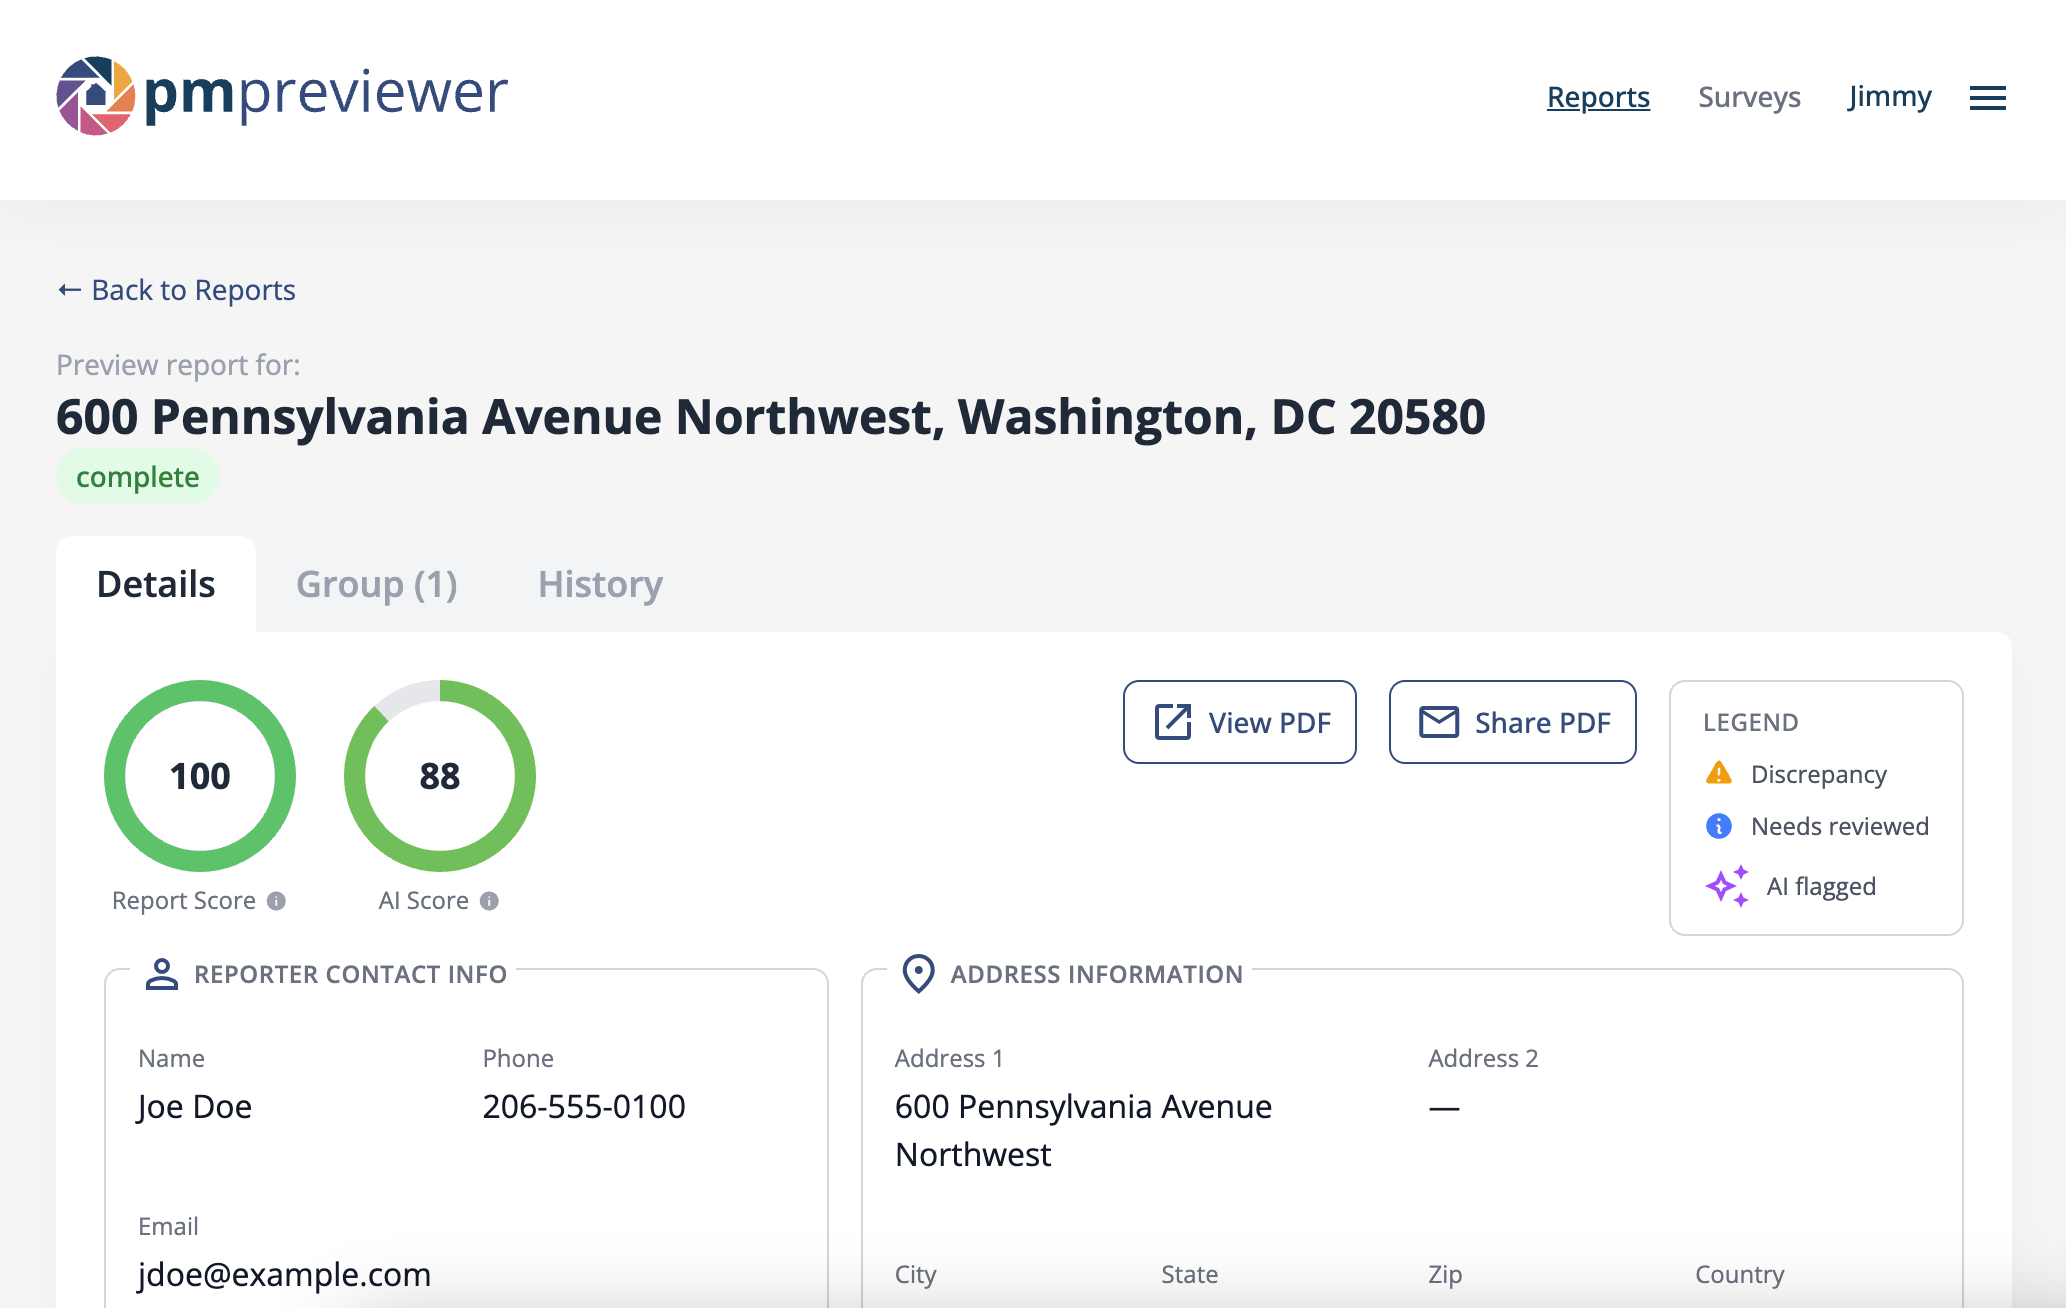Click the Needs reviewed legend label
Viewport: 2066px width, 1308px height.
pos(1840,827)
